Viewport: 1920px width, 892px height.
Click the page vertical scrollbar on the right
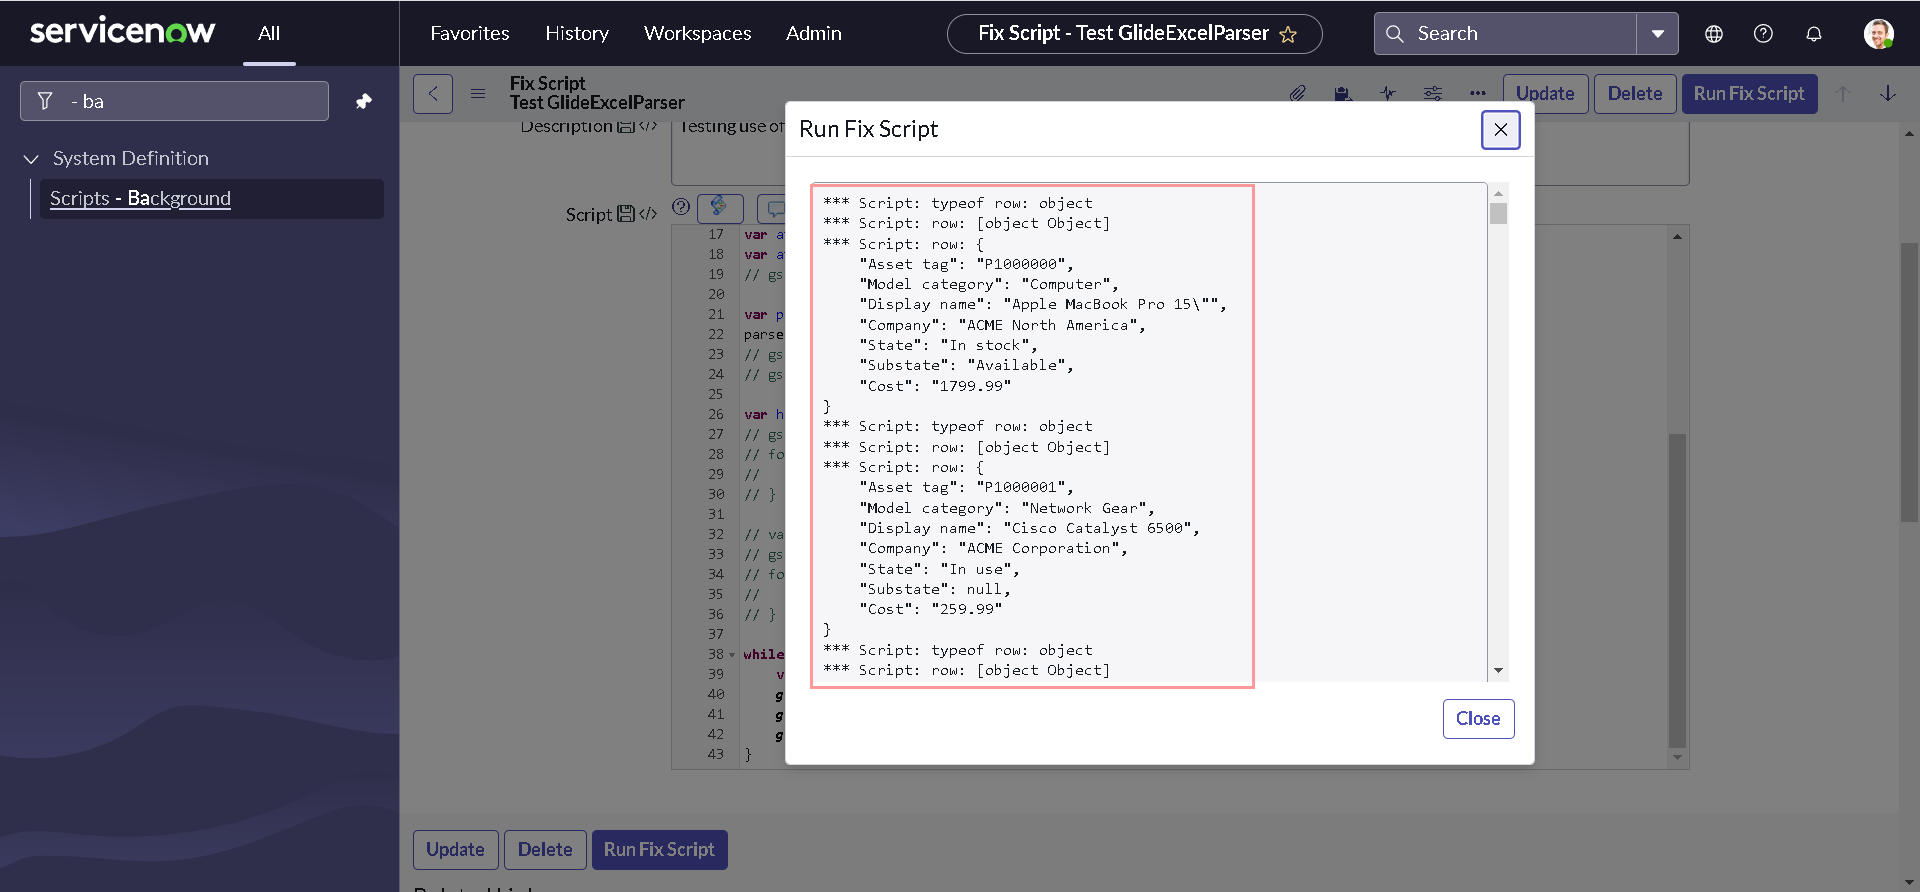tap(1909, 383)
